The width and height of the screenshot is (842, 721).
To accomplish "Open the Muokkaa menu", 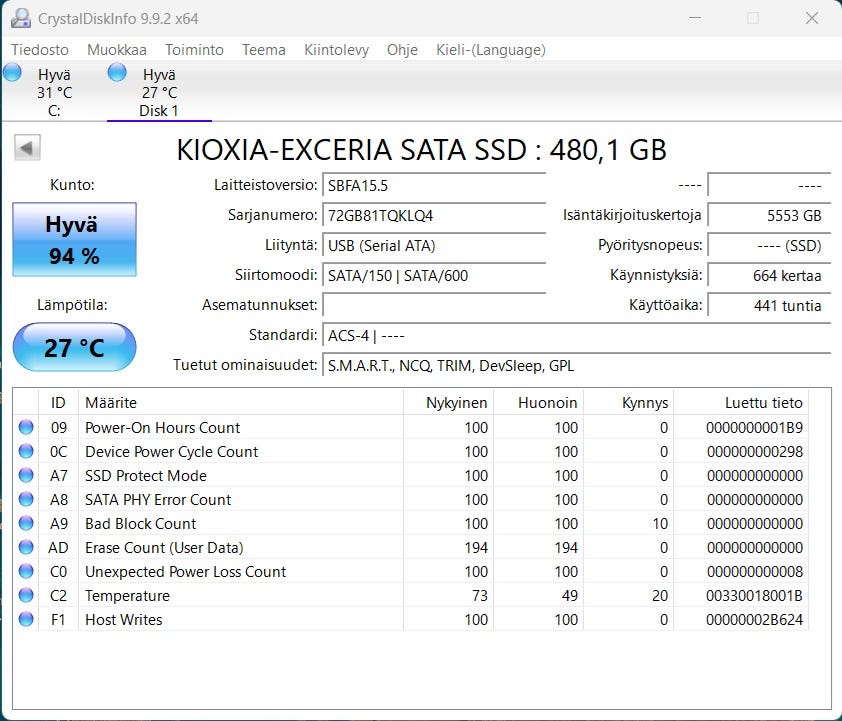I will [117, 50].
